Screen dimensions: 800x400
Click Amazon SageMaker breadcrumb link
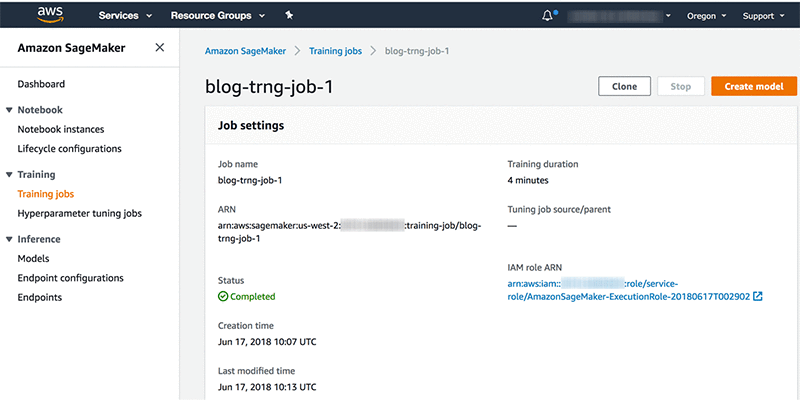click(245, 51)
